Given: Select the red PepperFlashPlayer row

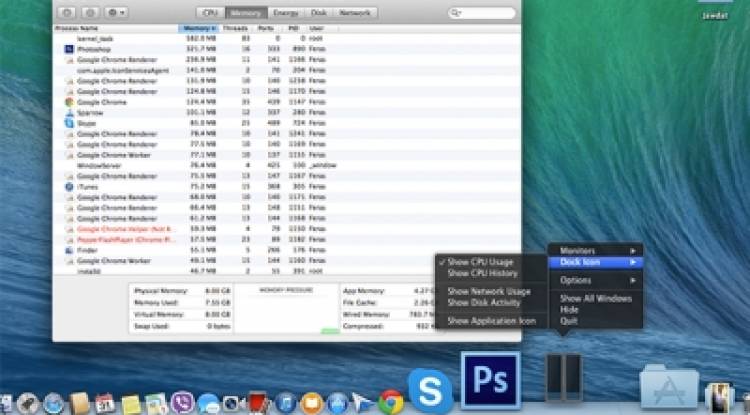Looking at the screenshot, I should (x=287, y=240).
